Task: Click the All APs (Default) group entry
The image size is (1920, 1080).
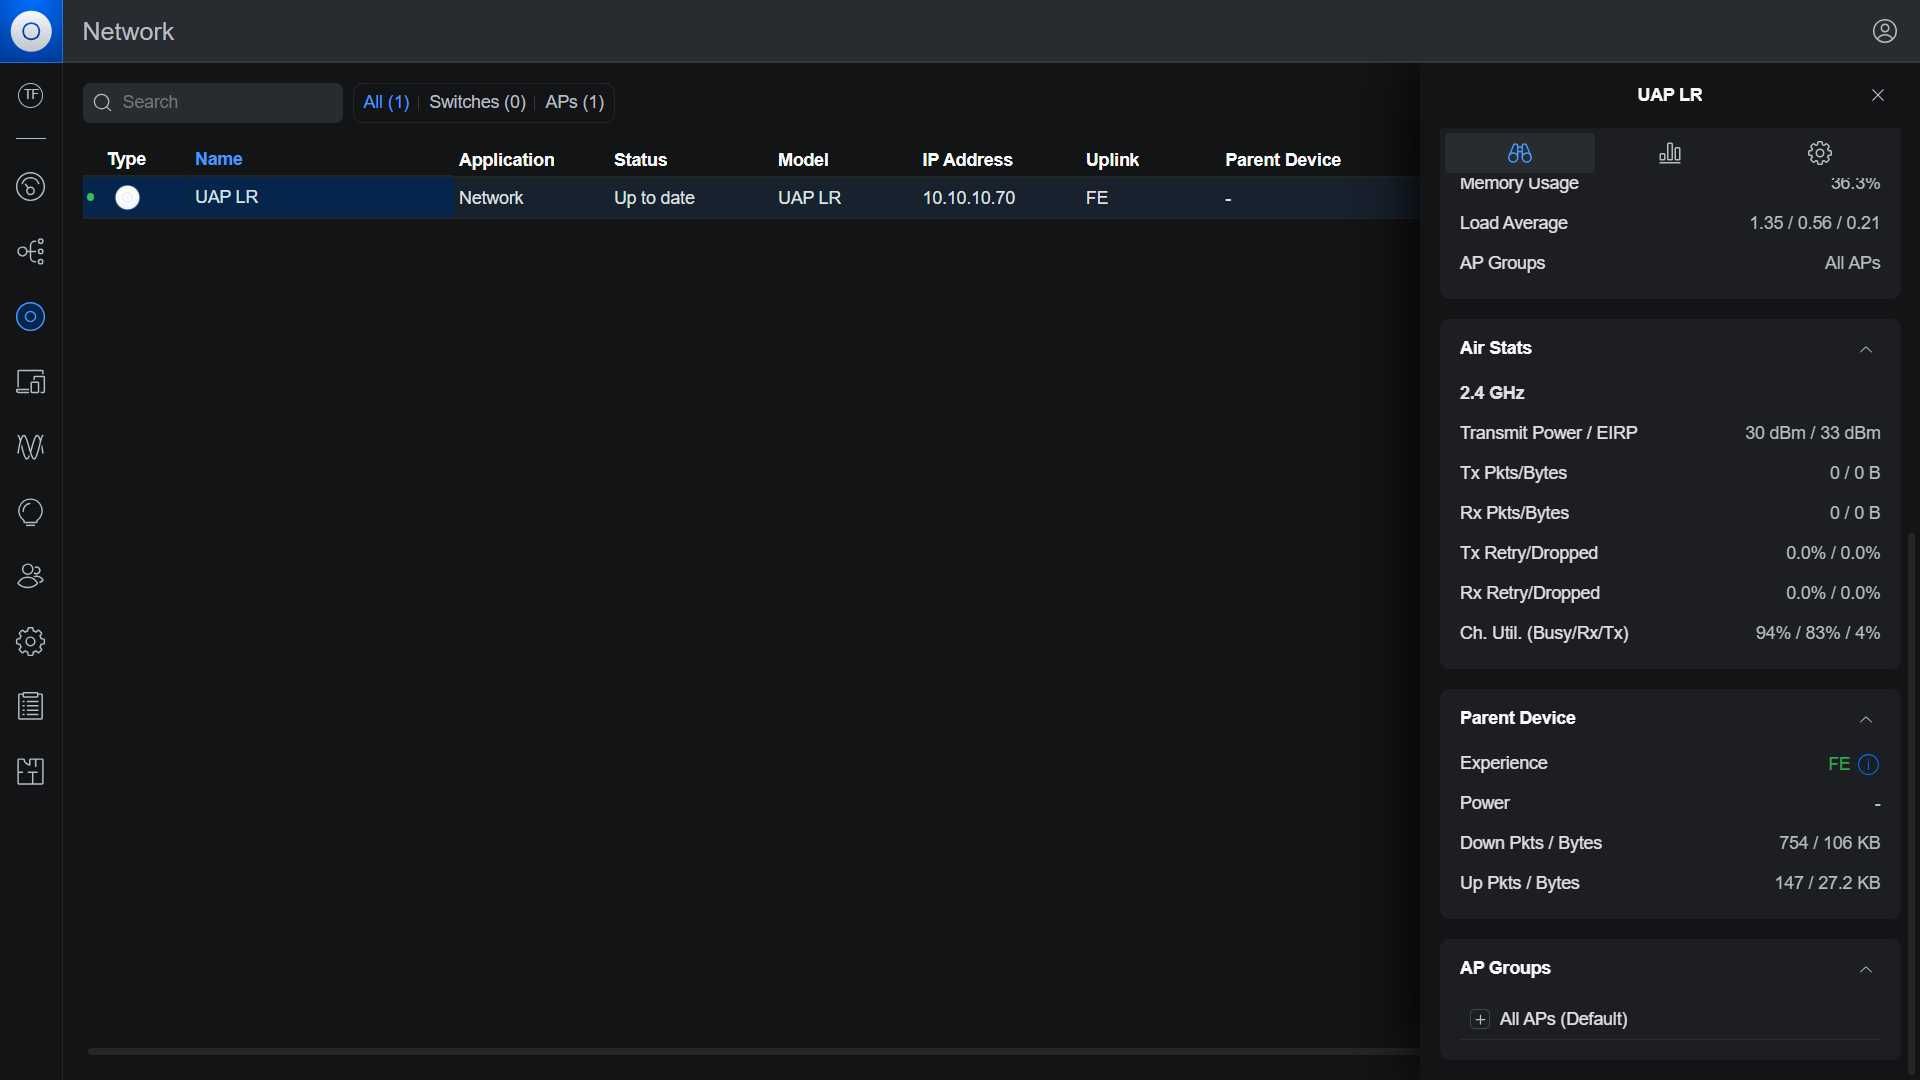Action: 1564,1019
